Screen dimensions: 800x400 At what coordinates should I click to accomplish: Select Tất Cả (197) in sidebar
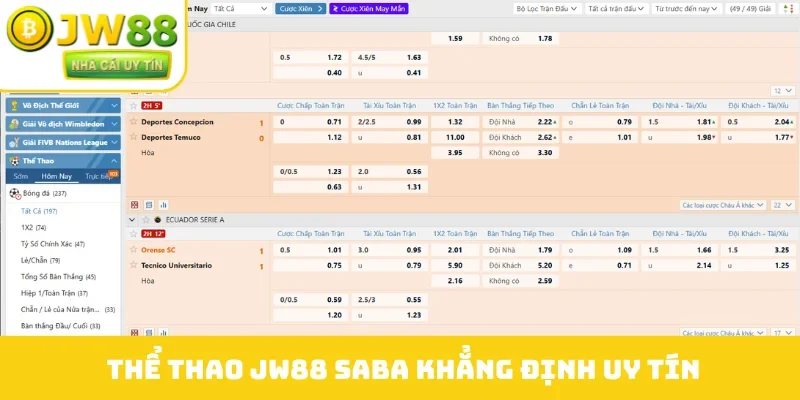point(39,211)
